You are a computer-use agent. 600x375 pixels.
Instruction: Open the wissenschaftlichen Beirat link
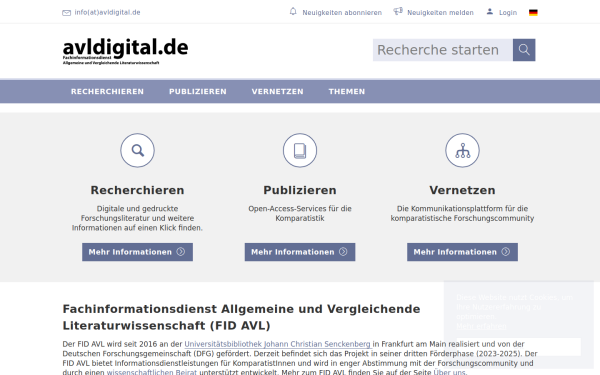(x=152, y=372)
